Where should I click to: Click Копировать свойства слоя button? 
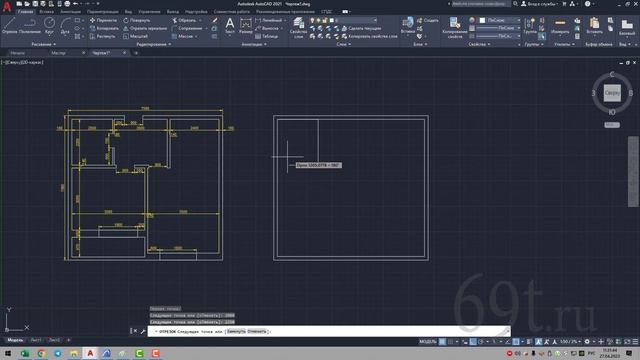tap(369, 36)
